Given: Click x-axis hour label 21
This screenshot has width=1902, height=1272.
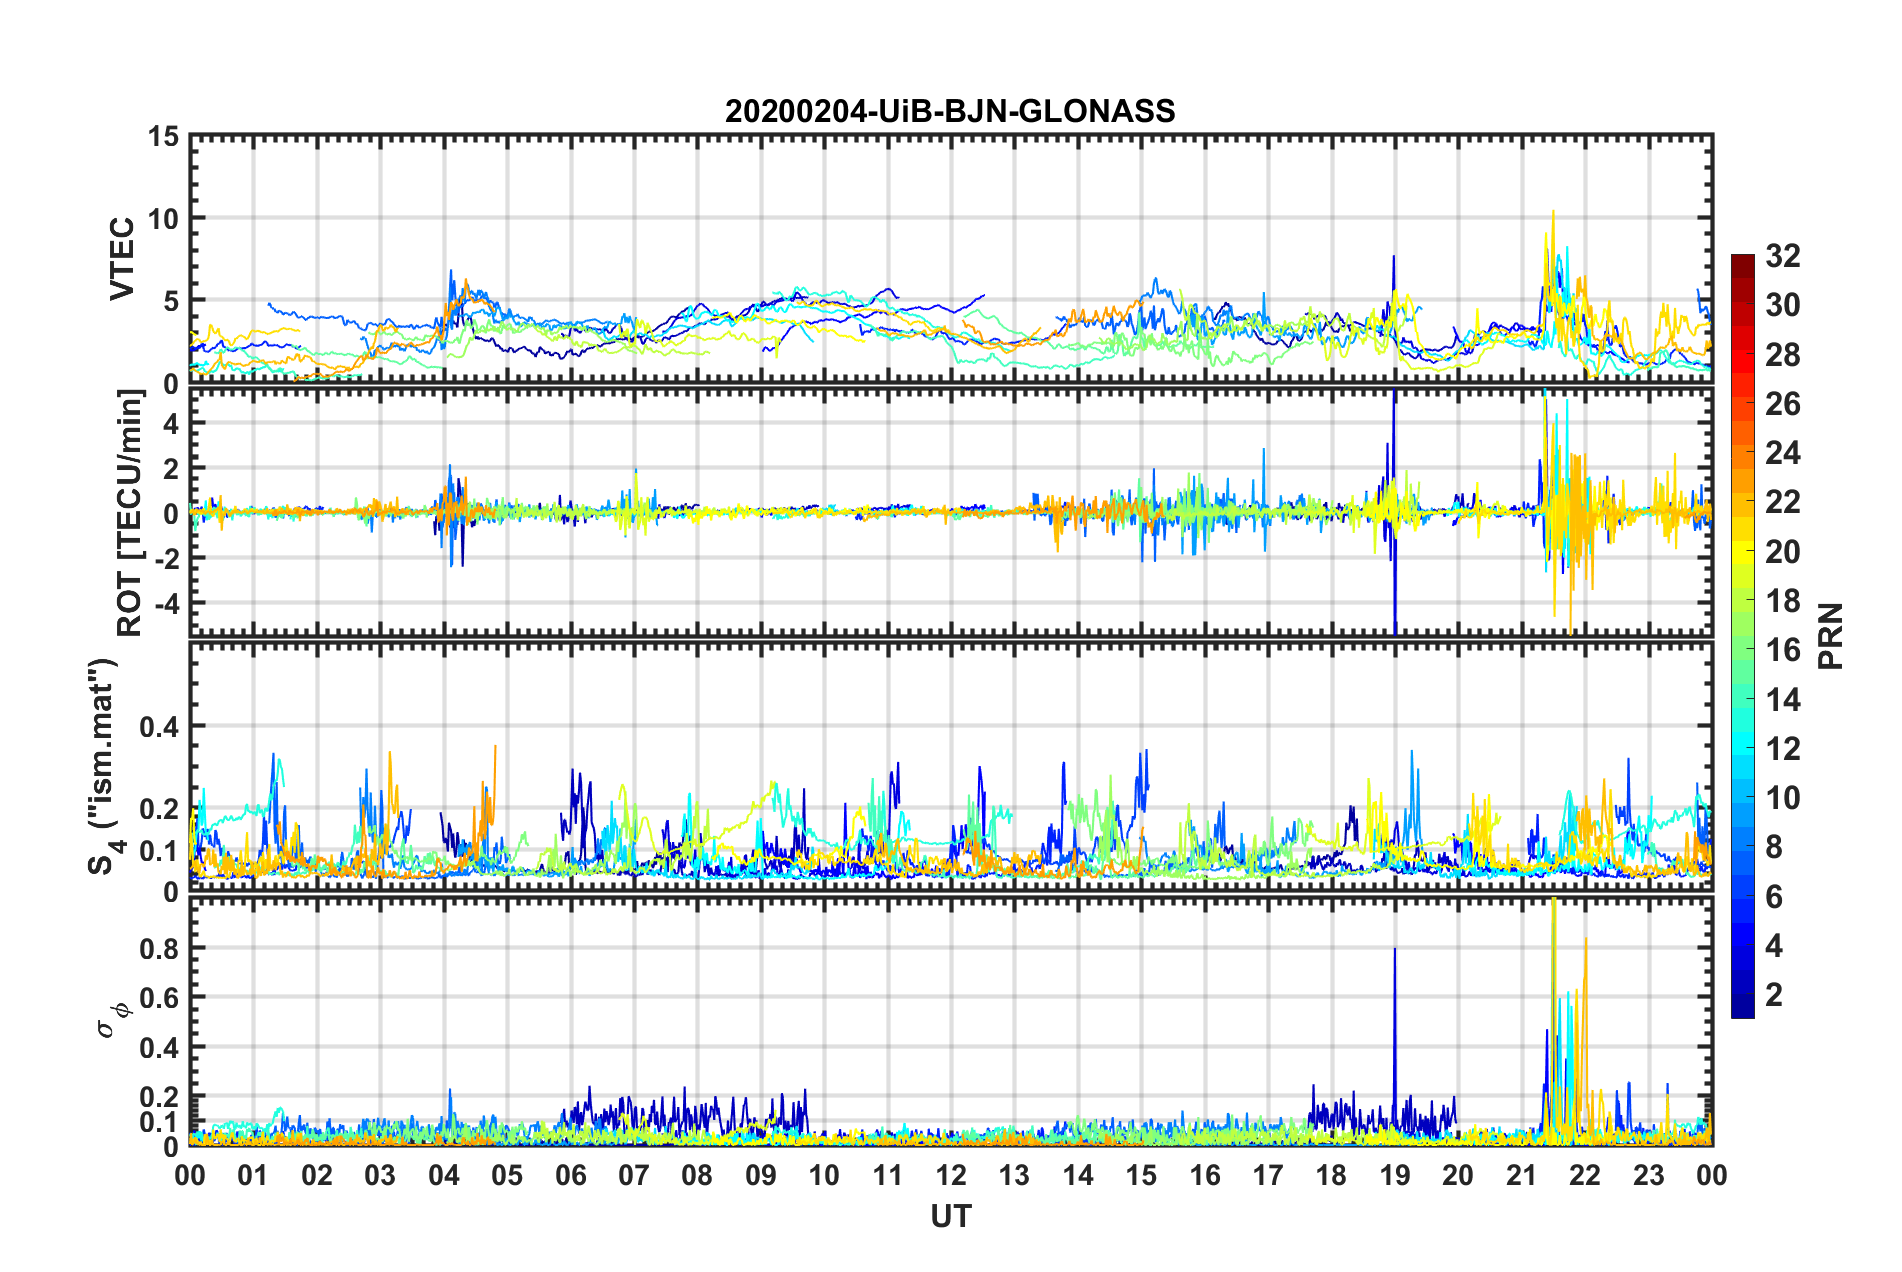Looking at the screenshot, I should (1522, 1175).
